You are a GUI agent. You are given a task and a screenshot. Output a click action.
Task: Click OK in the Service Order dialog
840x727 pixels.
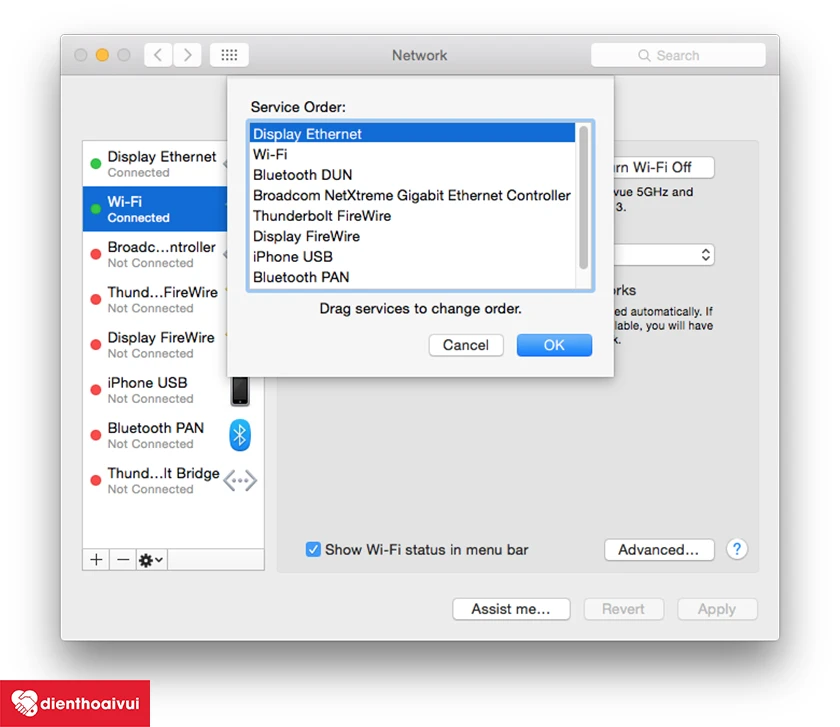click(554, 345)
